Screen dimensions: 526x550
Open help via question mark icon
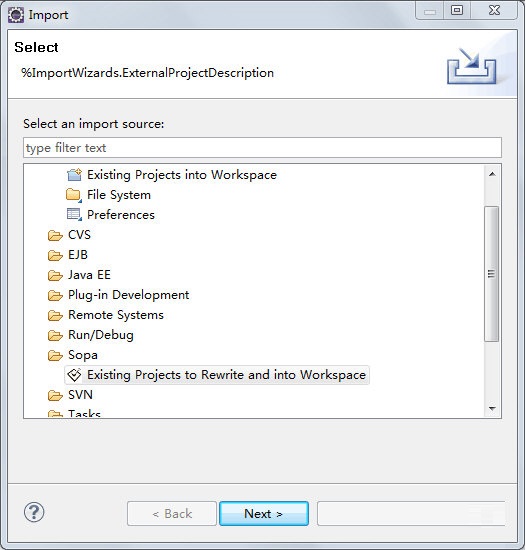[x=34, y=512]
